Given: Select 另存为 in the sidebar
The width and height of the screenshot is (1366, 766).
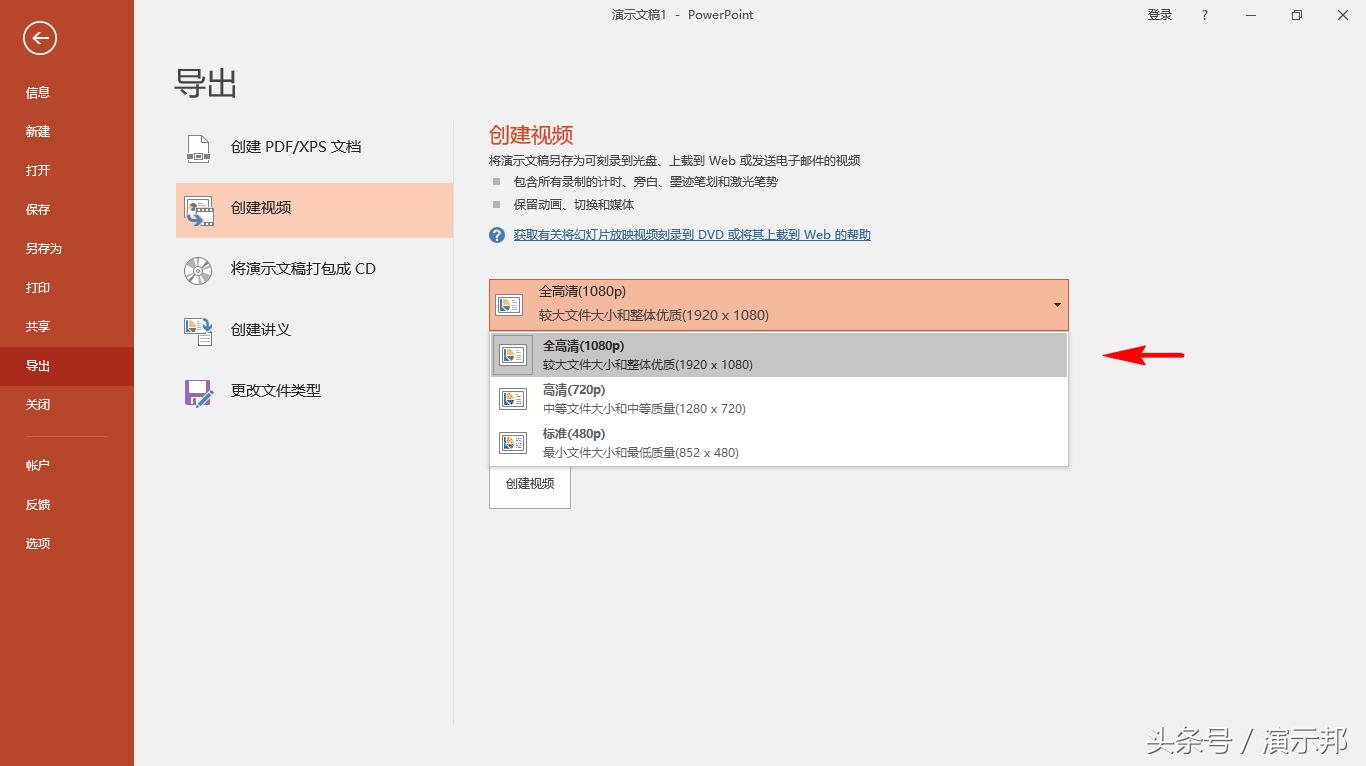Looking at the screenshot, I should click(42, 248).
